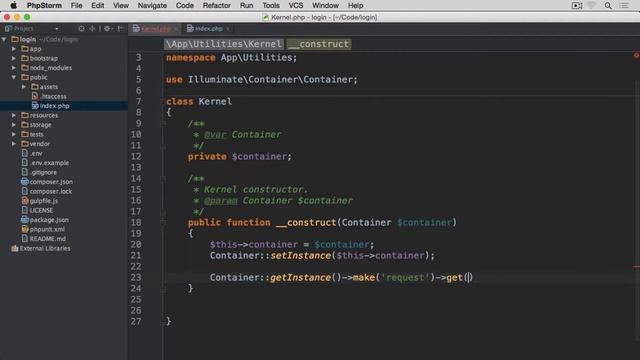Open the File menu

(76, 5)
